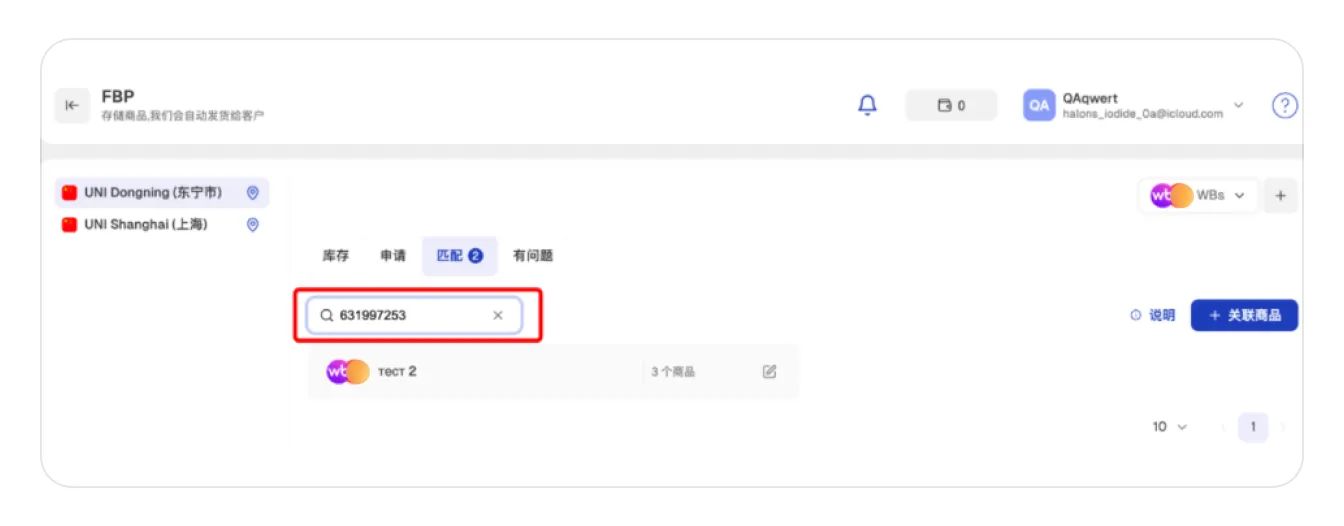Open the help question mark icon
Viewport: 1344px width, 526px height.
pos(1285,105)
